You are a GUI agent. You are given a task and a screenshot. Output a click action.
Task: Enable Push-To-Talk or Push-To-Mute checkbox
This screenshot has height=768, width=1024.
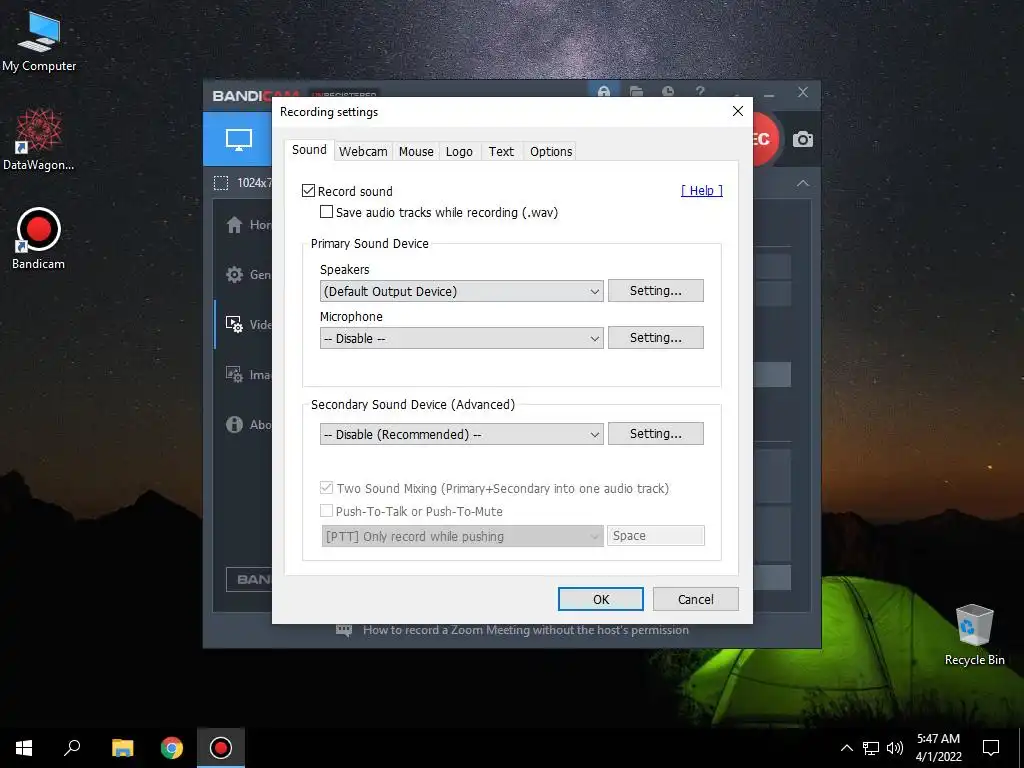coord(327,511)
